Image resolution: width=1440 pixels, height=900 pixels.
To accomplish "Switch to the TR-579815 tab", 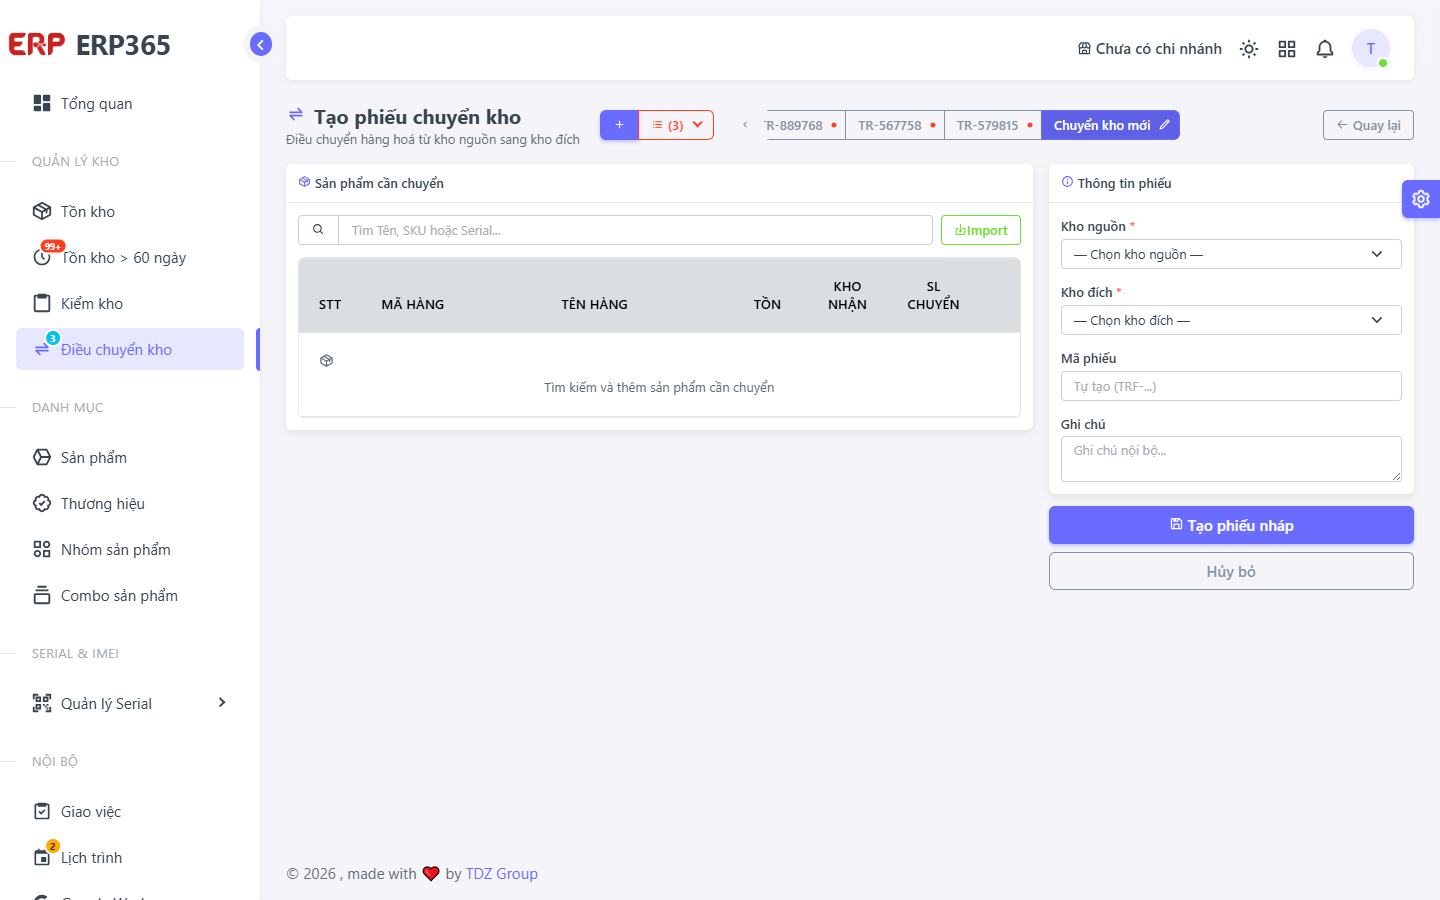I will pos(993,125).
